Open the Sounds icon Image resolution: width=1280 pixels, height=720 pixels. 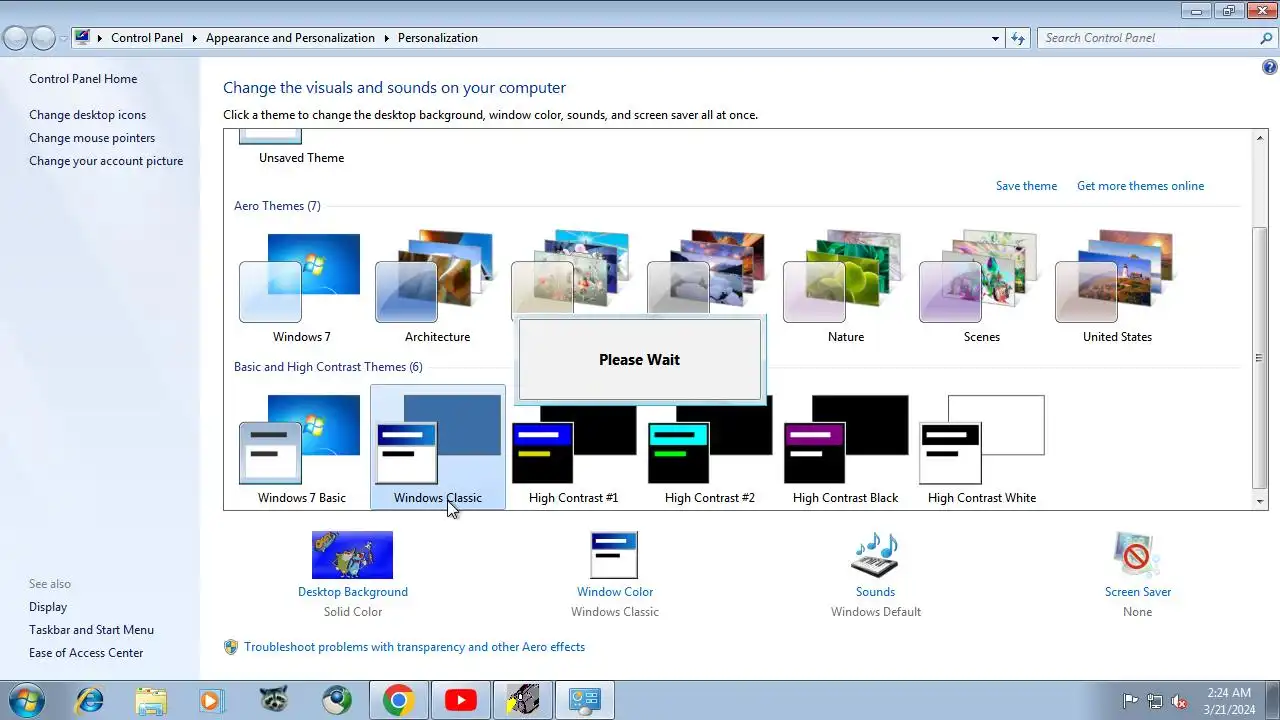[x=875, y=555]
